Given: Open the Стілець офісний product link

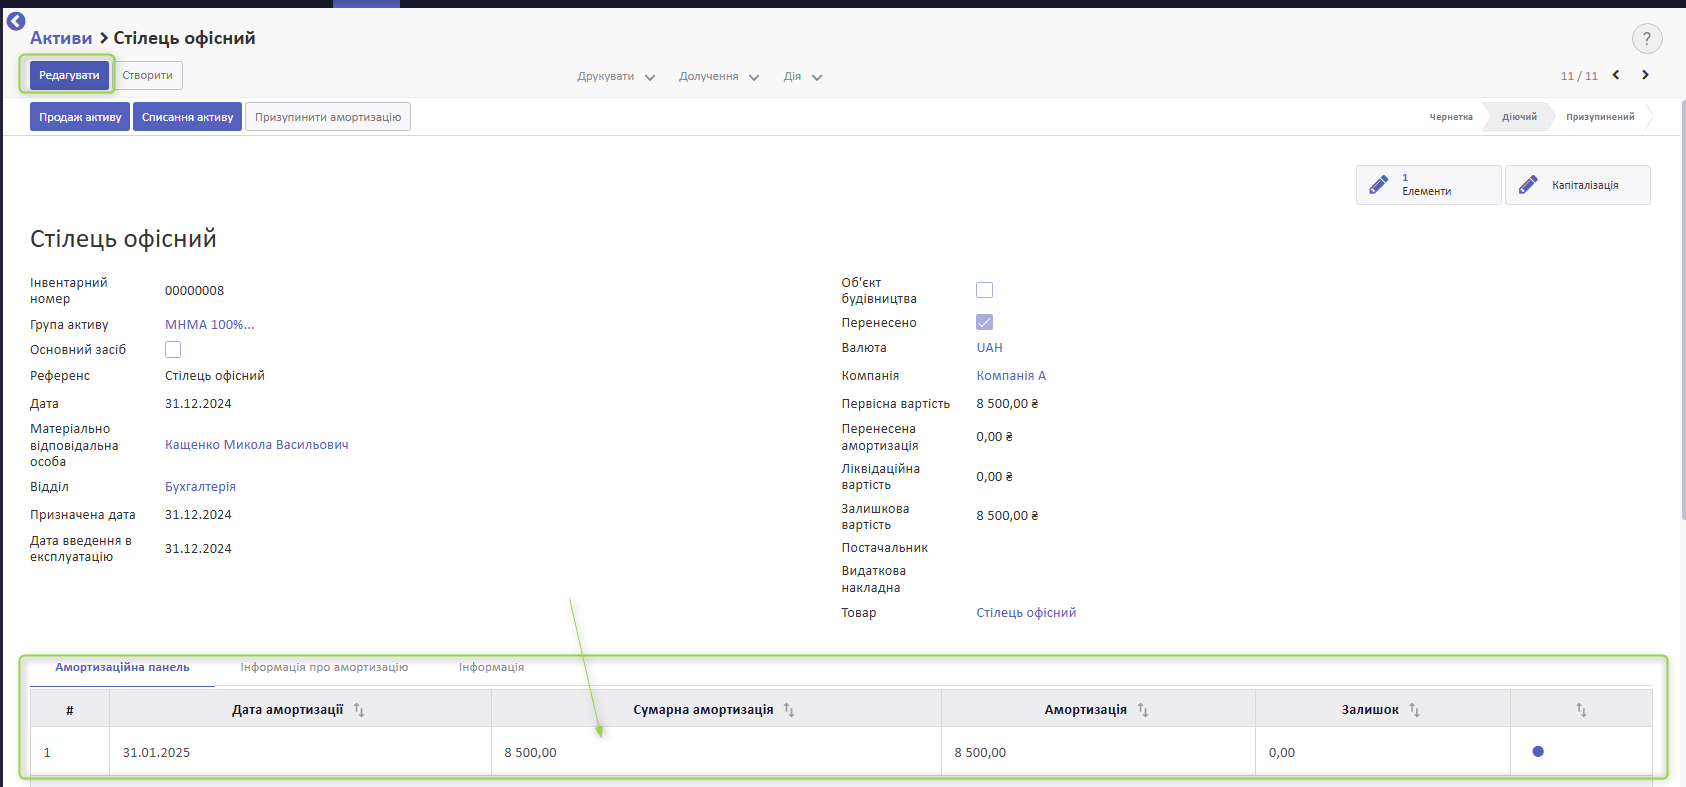Looking at the screenshot, I should point(1026,613).
